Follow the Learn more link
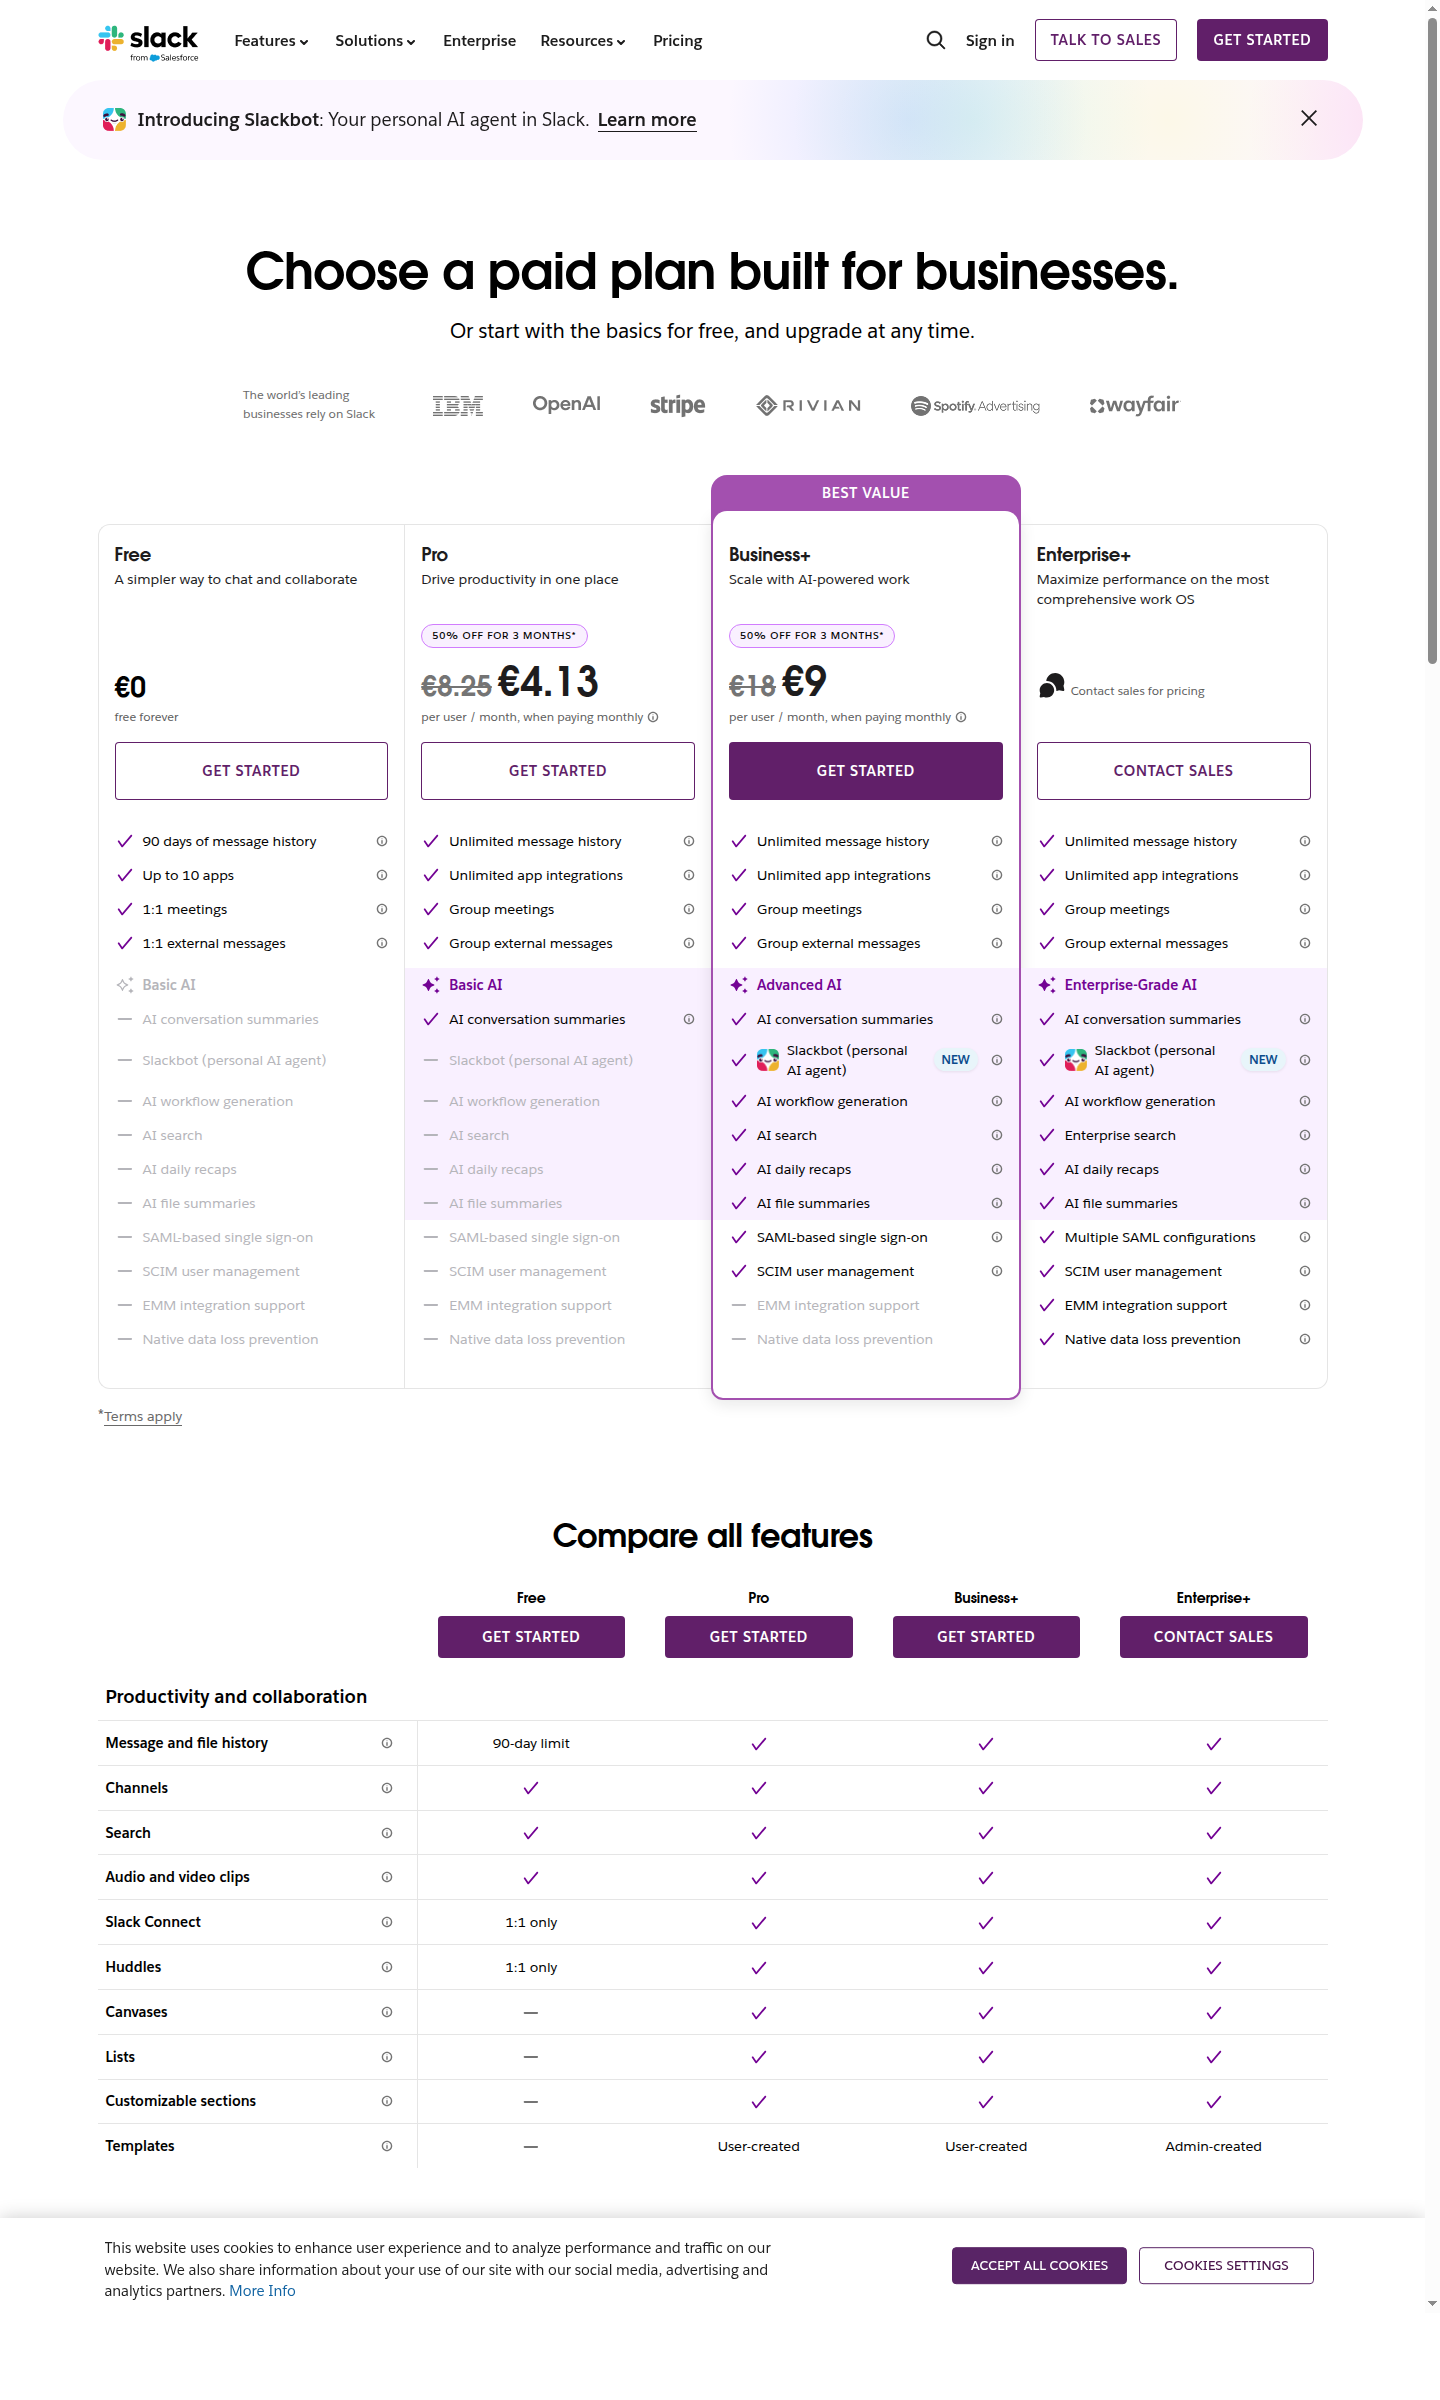This screenshot has width=1440, height=2400. (x=647, y=120)
